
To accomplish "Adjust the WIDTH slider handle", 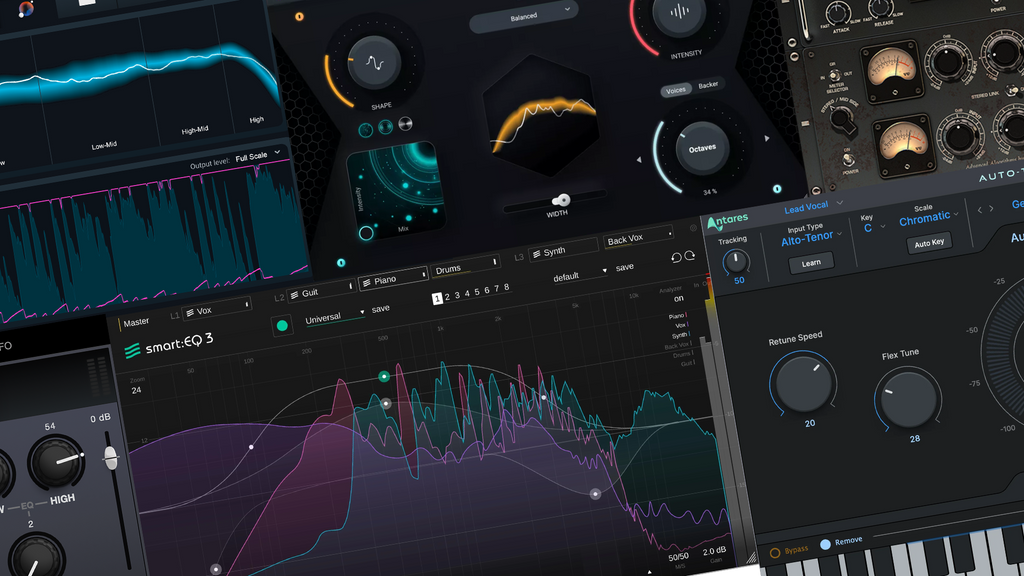I will pyautogui.click(x=560, y=200).
